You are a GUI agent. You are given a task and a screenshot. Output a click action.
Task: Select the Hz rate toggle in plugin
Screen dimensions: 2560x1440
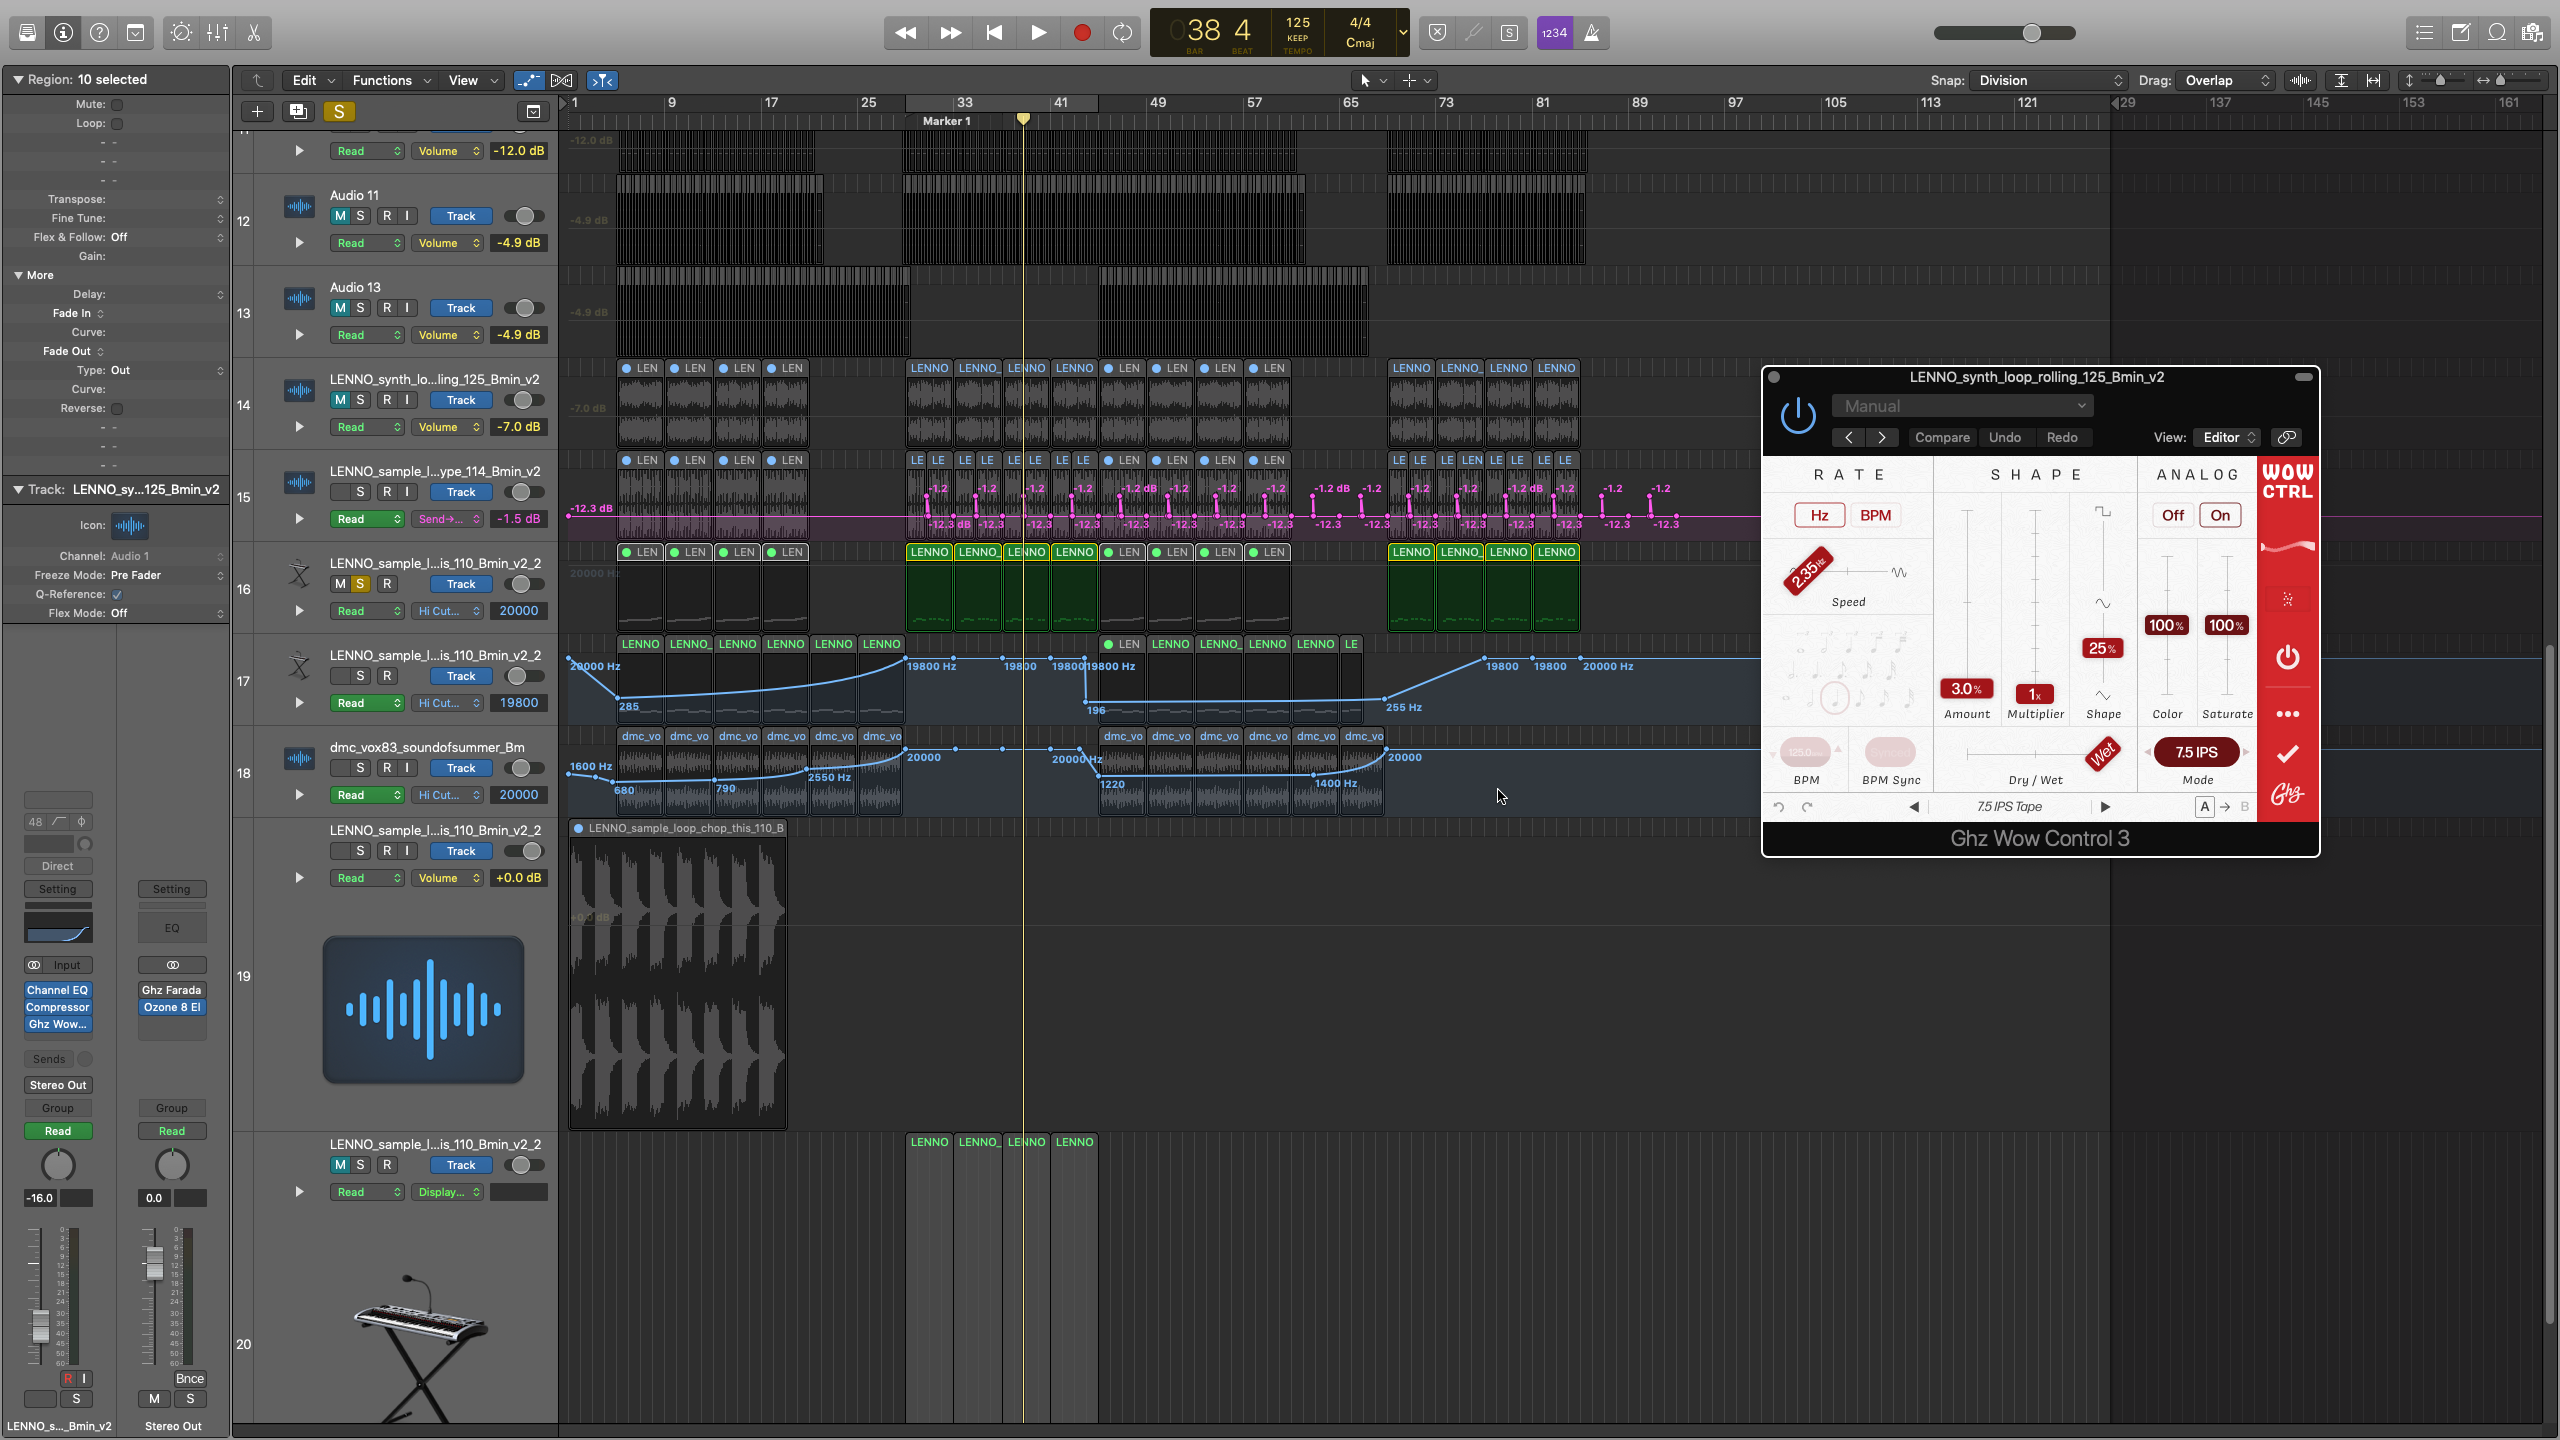click(x=1820, y=515)
